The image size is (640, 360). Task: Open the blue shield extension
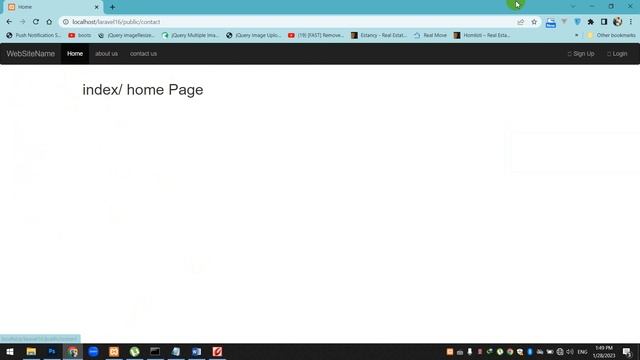577,22
